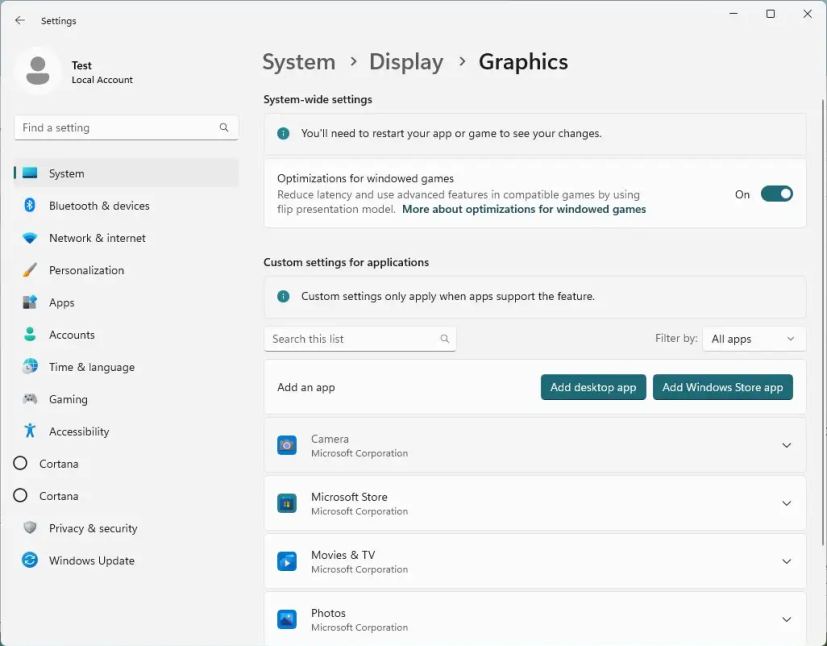Click the Camera app icon
The width and height of the screenshot is (827, 646).
(287, 445)
